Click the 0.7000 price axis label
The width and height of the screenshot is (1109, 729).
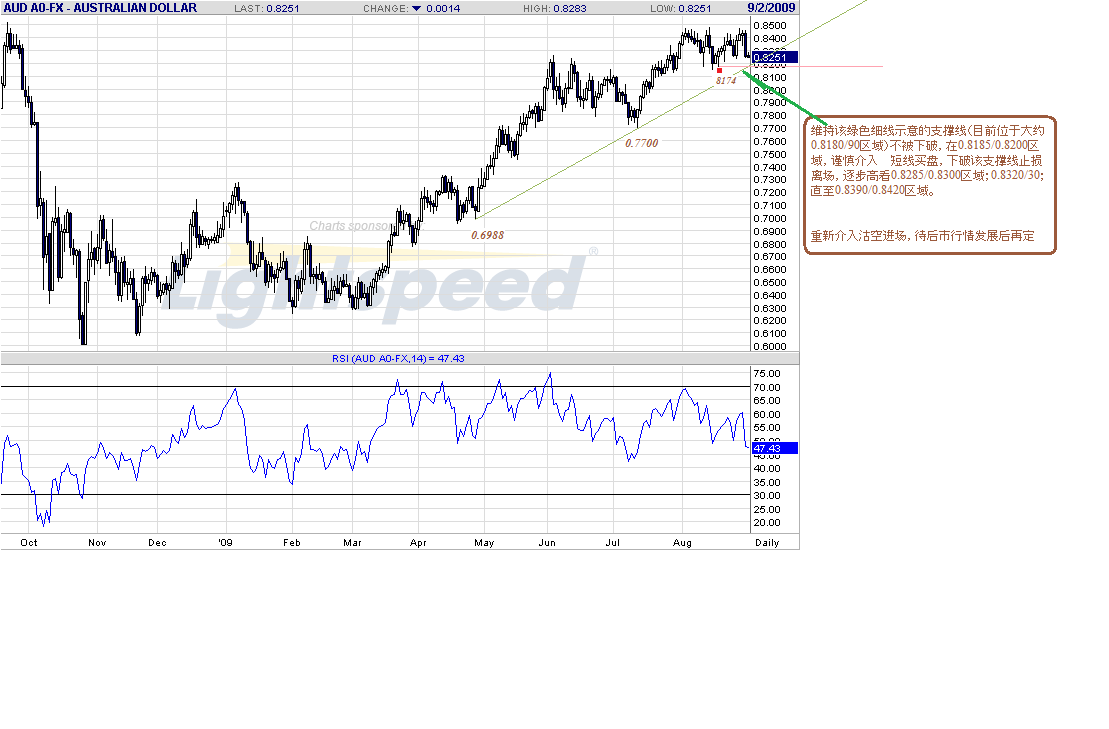[770, 218]
